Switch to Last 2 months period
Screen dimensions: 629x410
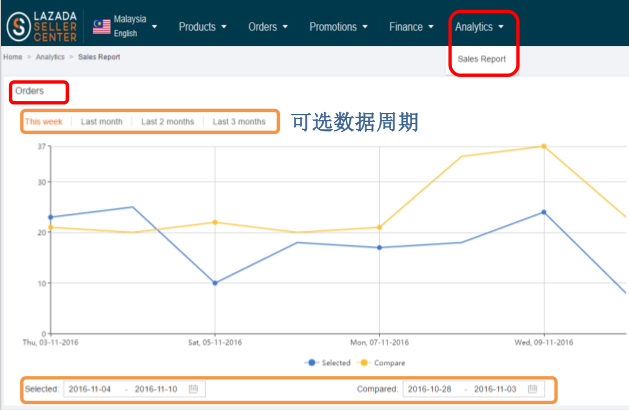tap(167, 122)
